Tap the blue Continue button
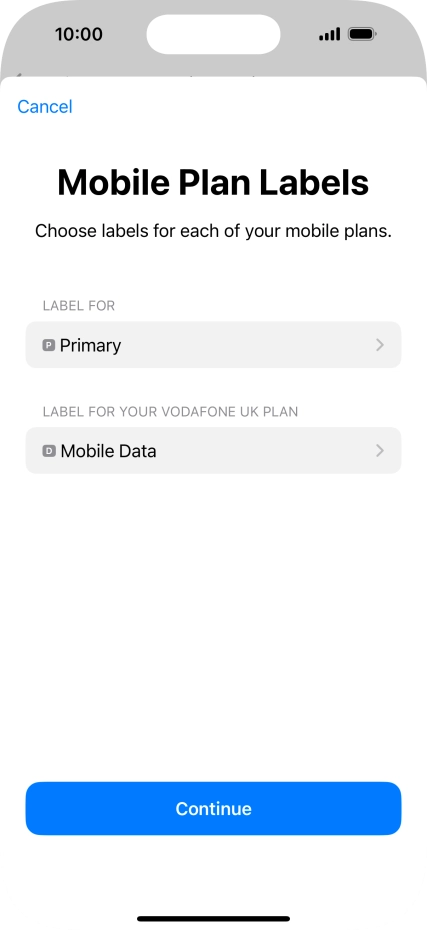The image size is (427, 930). (x=214, y=808)
